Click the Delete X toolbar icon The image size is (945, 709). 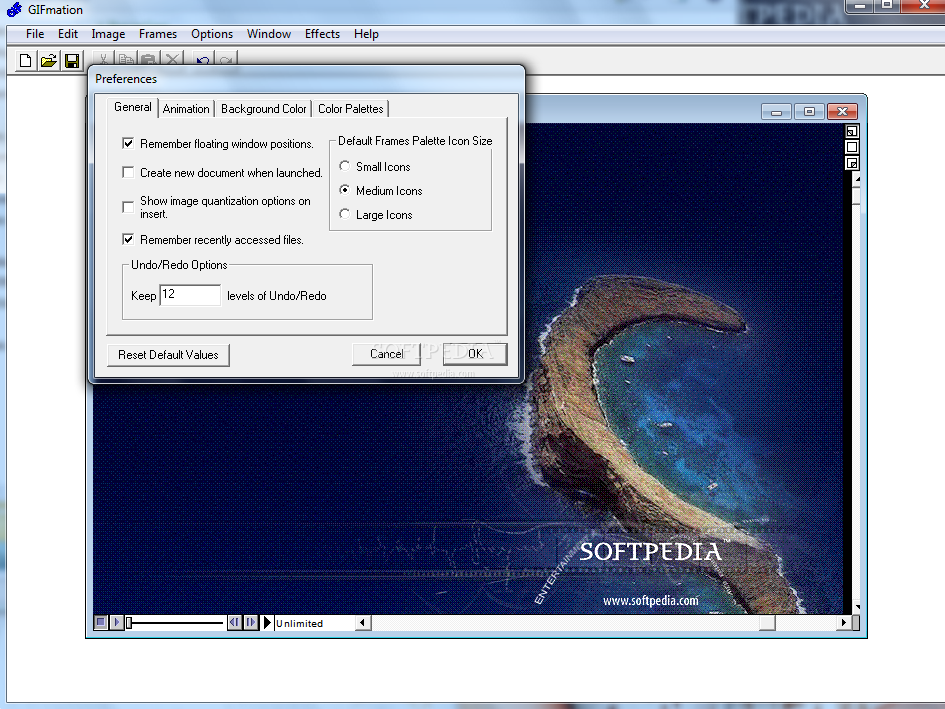[x=172, y=59]
